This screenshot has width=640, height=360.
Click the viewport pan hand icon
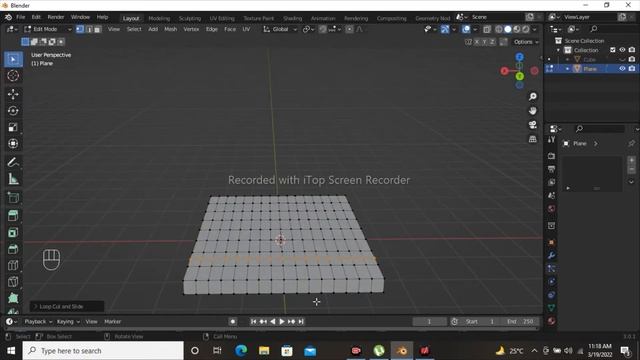tap(533, 111)
